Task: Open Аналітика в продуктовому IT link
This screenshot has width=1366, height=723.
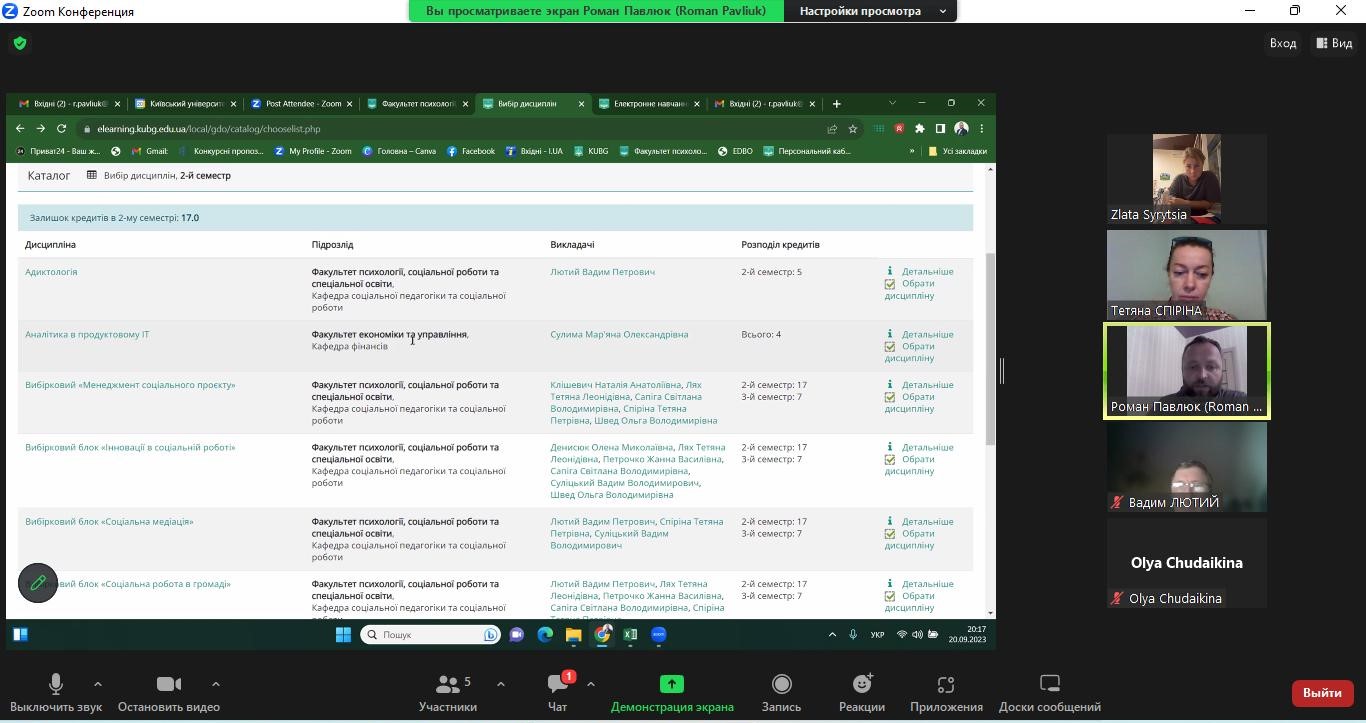Action: 87,335
